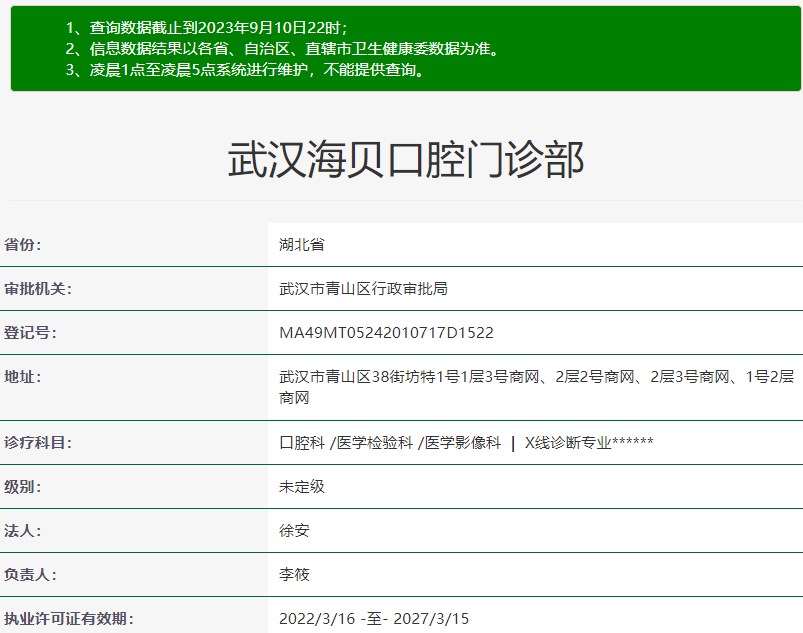Click the 登记号 field label
This screenshot has height=633, width=803.
tap(30, 333)
